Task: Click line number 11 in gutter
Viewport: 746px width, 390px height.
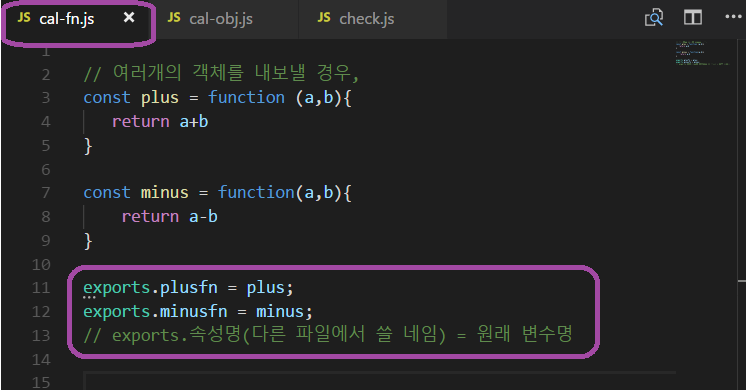Action: pos(41,288)
